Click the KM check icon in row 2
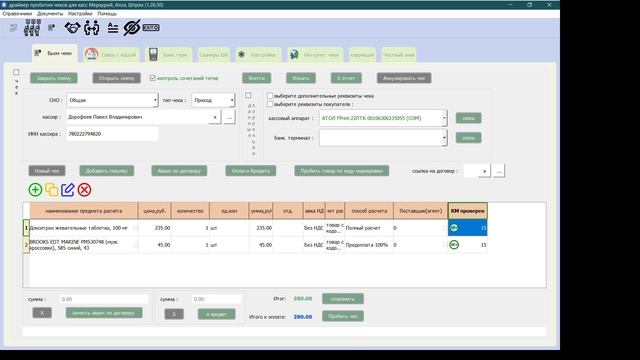Image resolution: width=640 pixels, height=360 pixels. [x=454, y=244]
